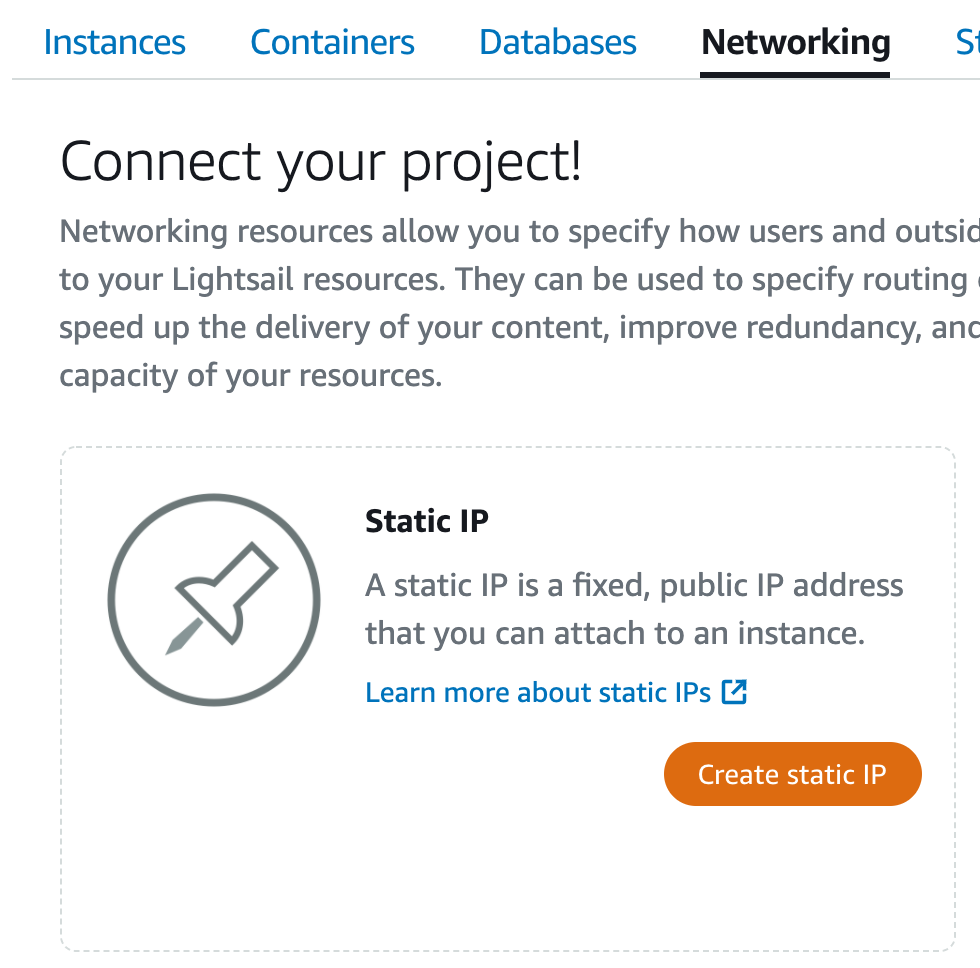Viewport: 980px width, 968px height.
Task: Click the line starting to your Lightsail resources
Action: click(x=519, y=279)
